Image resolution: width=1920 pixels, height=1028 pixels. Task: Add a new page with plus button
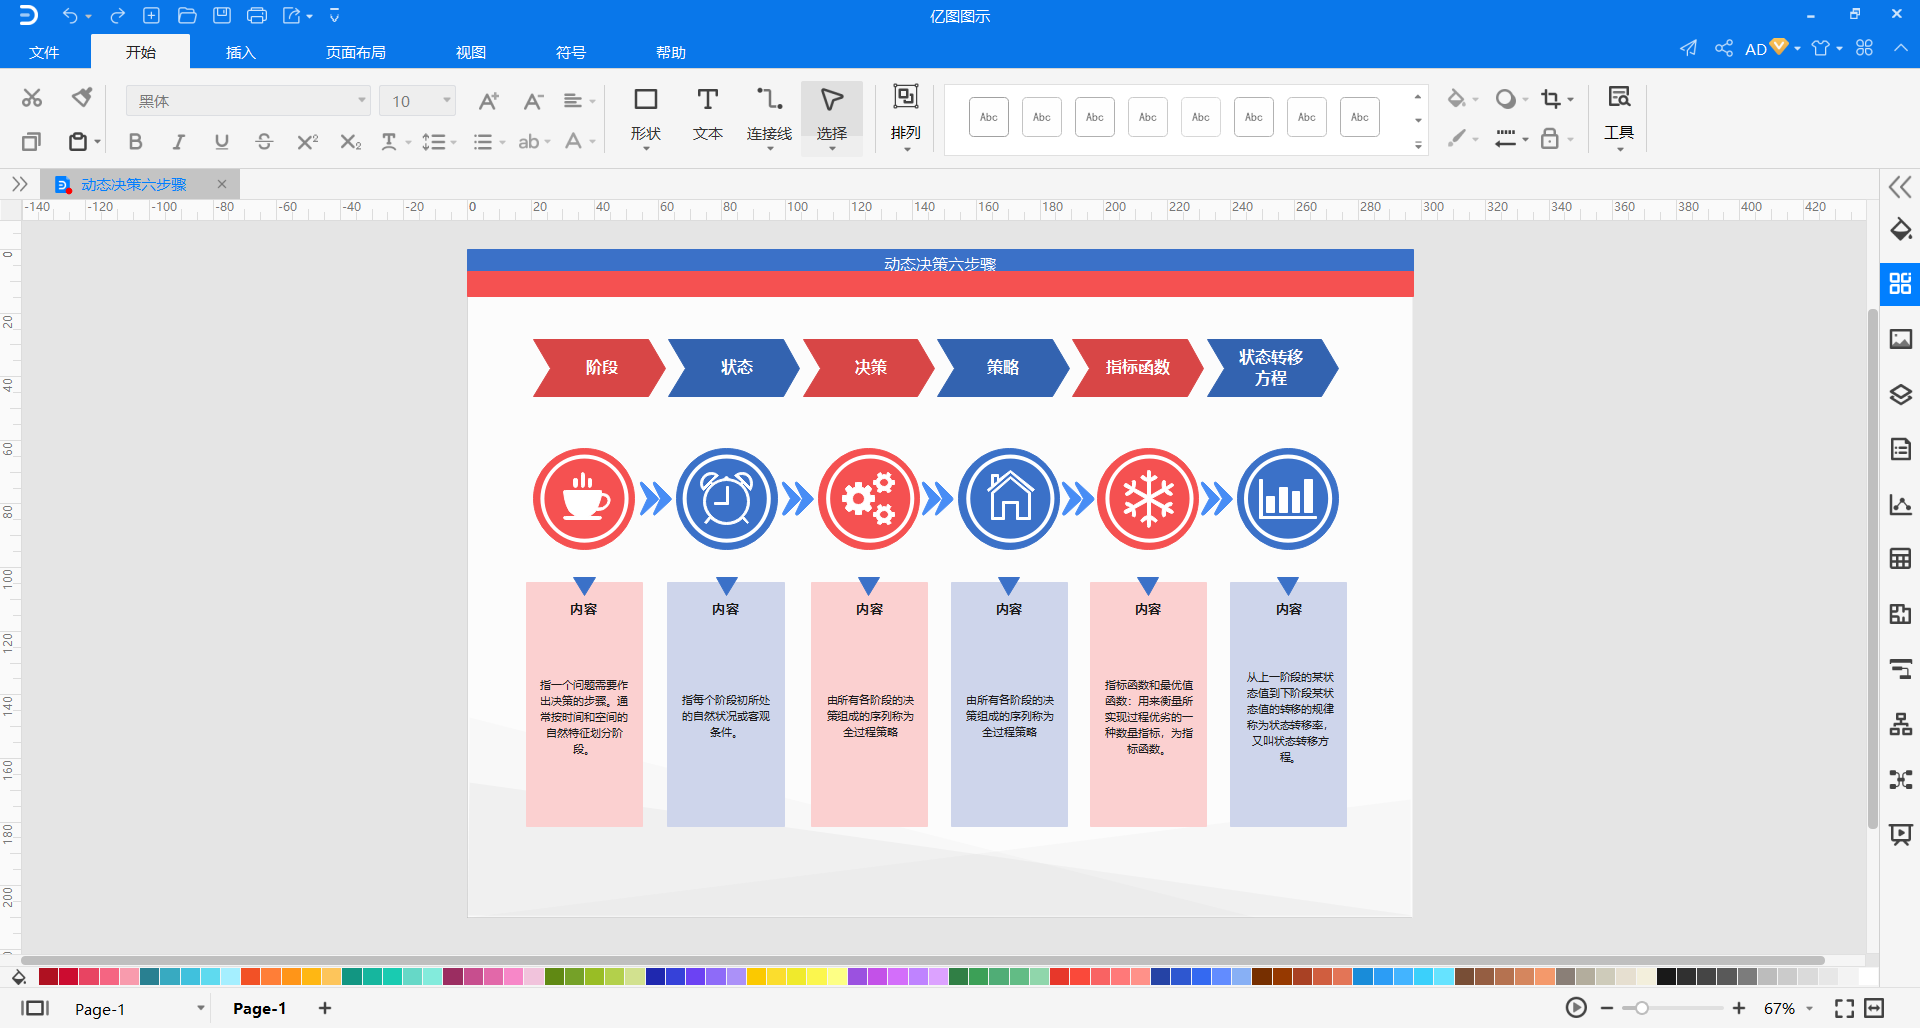coord(325,1008)
